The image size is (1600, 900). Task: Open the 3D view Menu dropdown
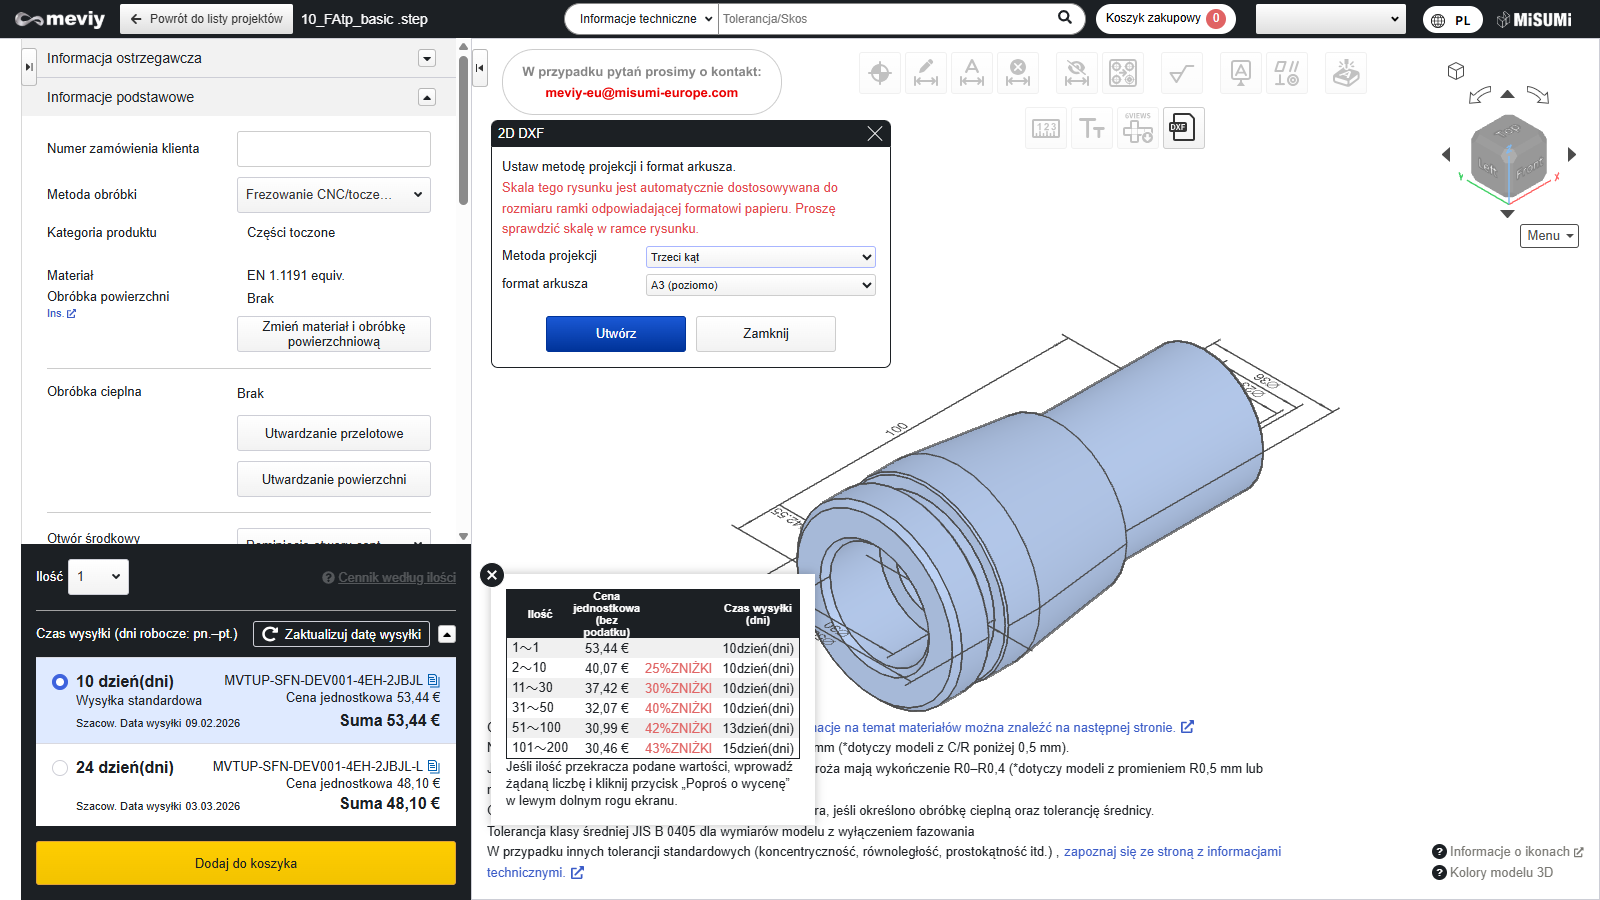click(x=1549, y=236)
